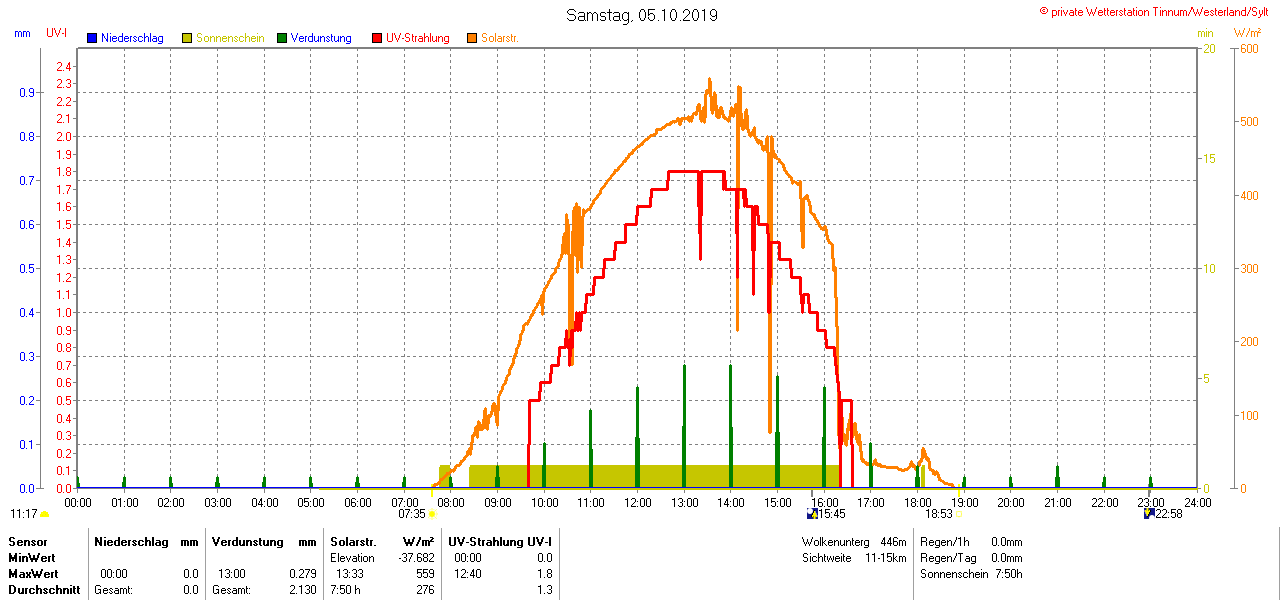
Task: Click the Solarstr. legend label
Action: pyautogui.click(x=500, y=38)
